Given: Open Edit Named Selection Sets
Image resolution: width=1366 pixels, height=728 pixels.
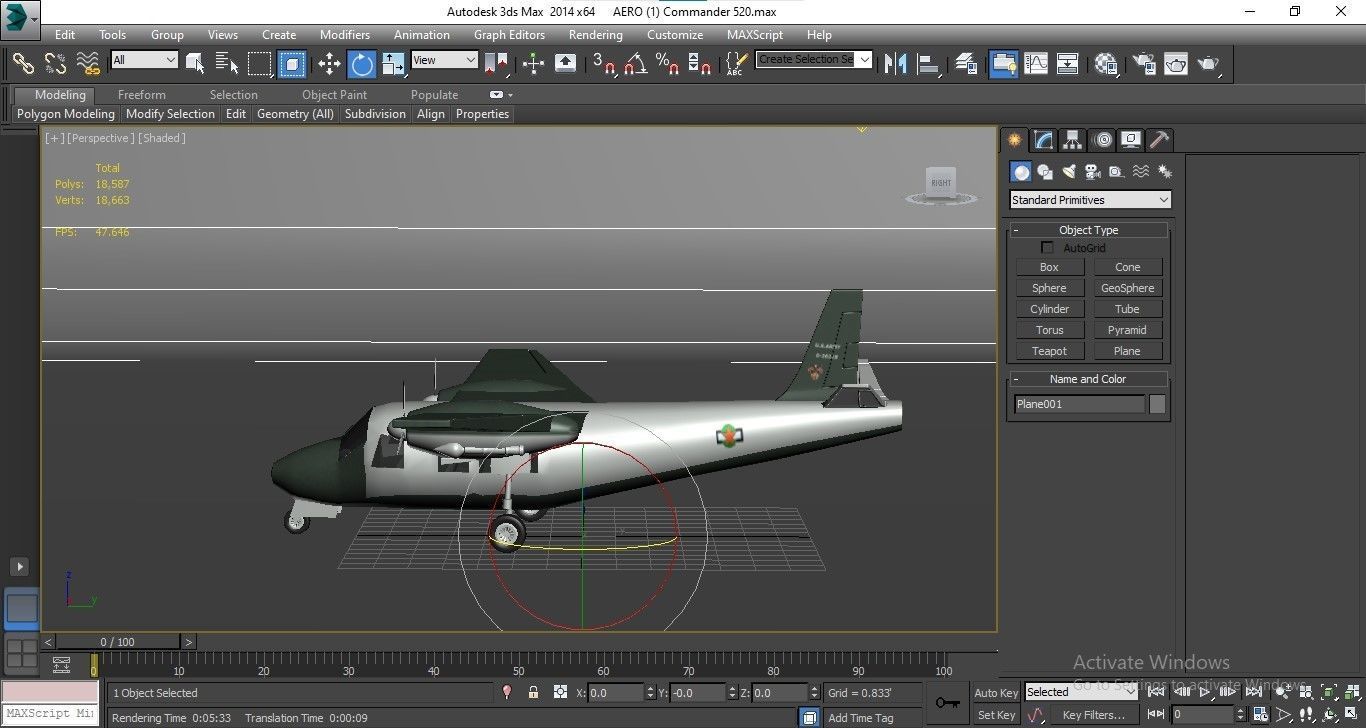Looking at the screenshot, I should point(736,63).
